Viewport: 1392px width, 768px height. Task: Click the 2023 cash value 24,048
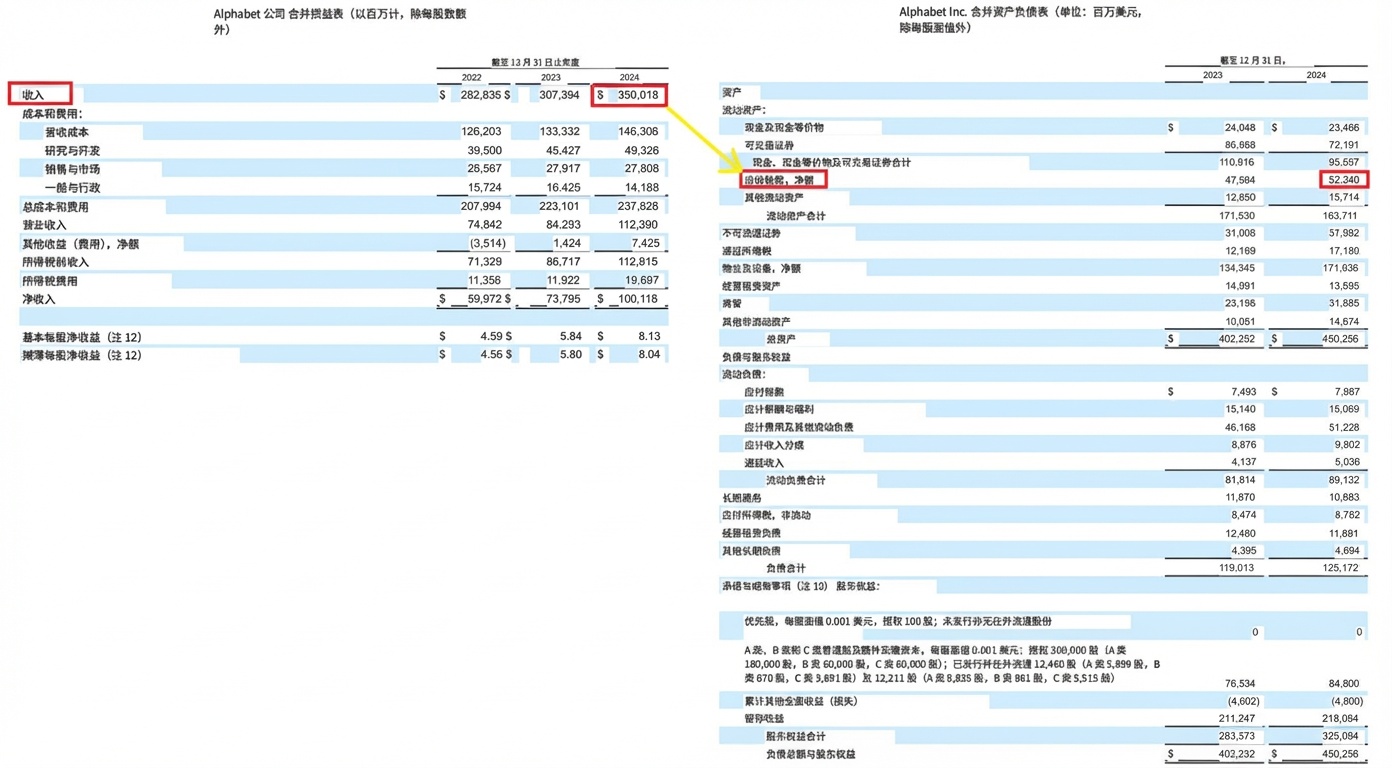point(1232,128)
